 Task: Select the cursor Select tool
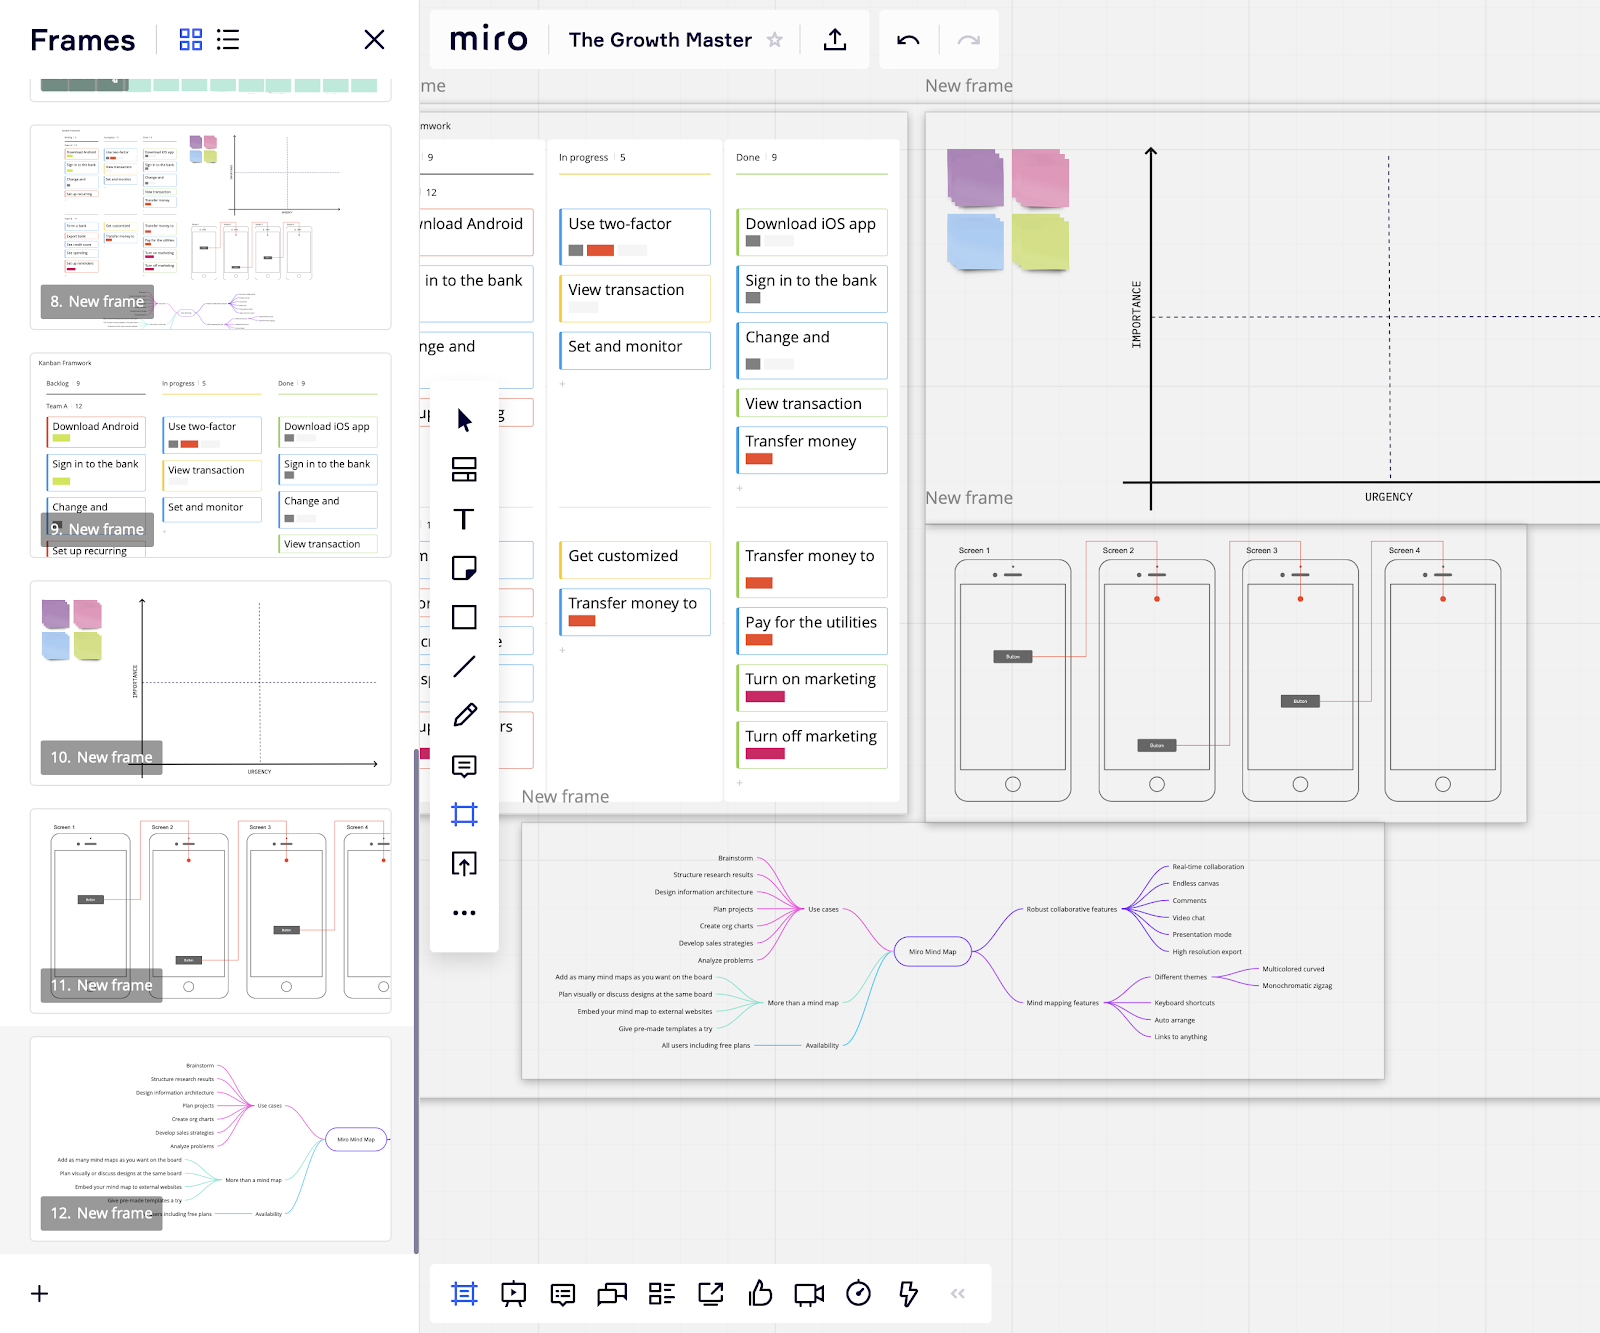point(463,419)
